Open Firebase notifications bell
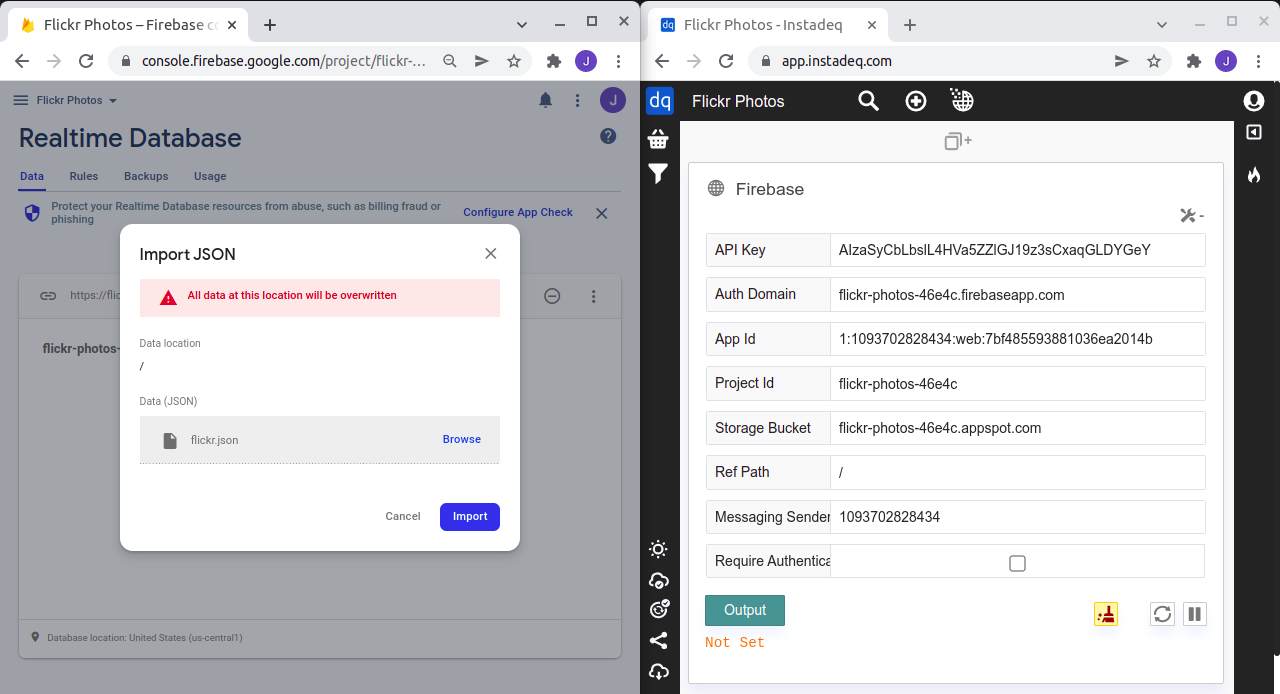Screen dimensions: 1280x694 pyautogui.click(x=546, y=100)
